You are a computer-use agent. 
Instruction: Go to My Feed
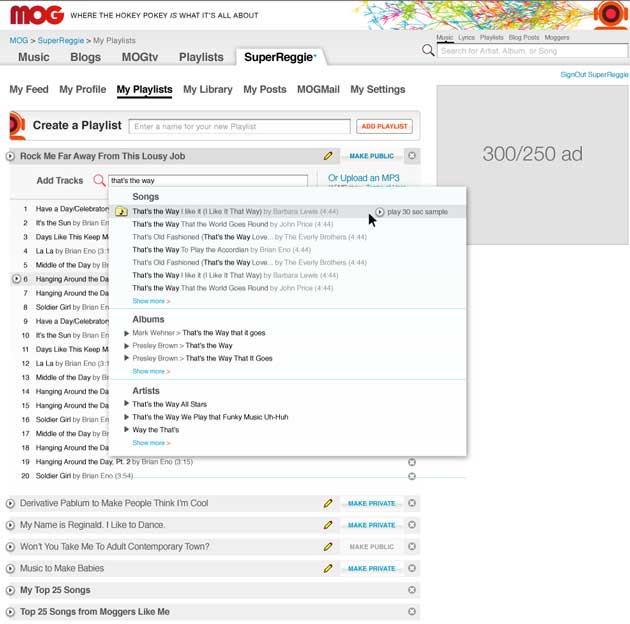[x=29, y=89]
